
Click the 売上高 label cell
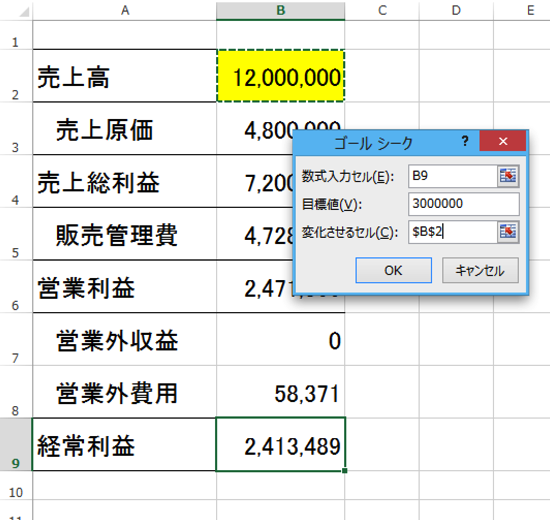(125, 76)
